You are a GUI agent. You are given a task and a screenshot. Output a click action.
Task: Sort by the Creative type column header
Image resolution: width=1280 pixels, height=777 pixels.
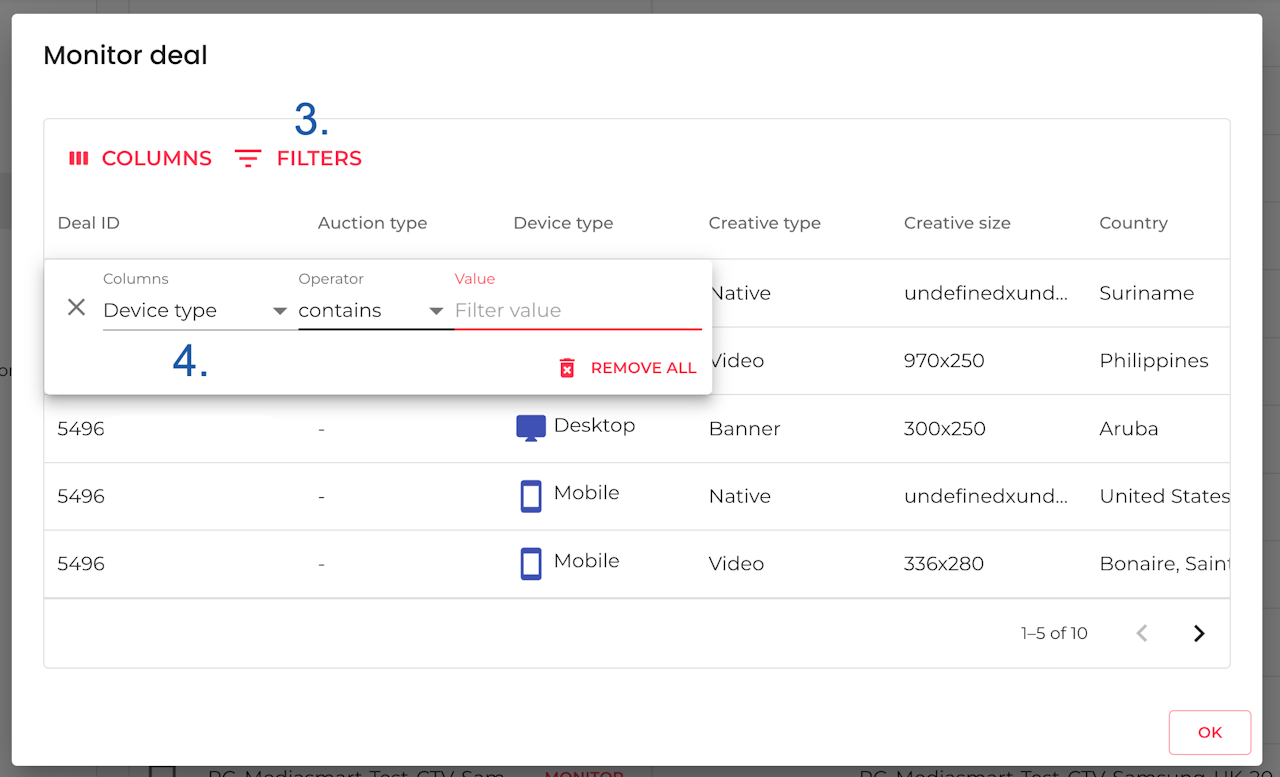point(764,223)
